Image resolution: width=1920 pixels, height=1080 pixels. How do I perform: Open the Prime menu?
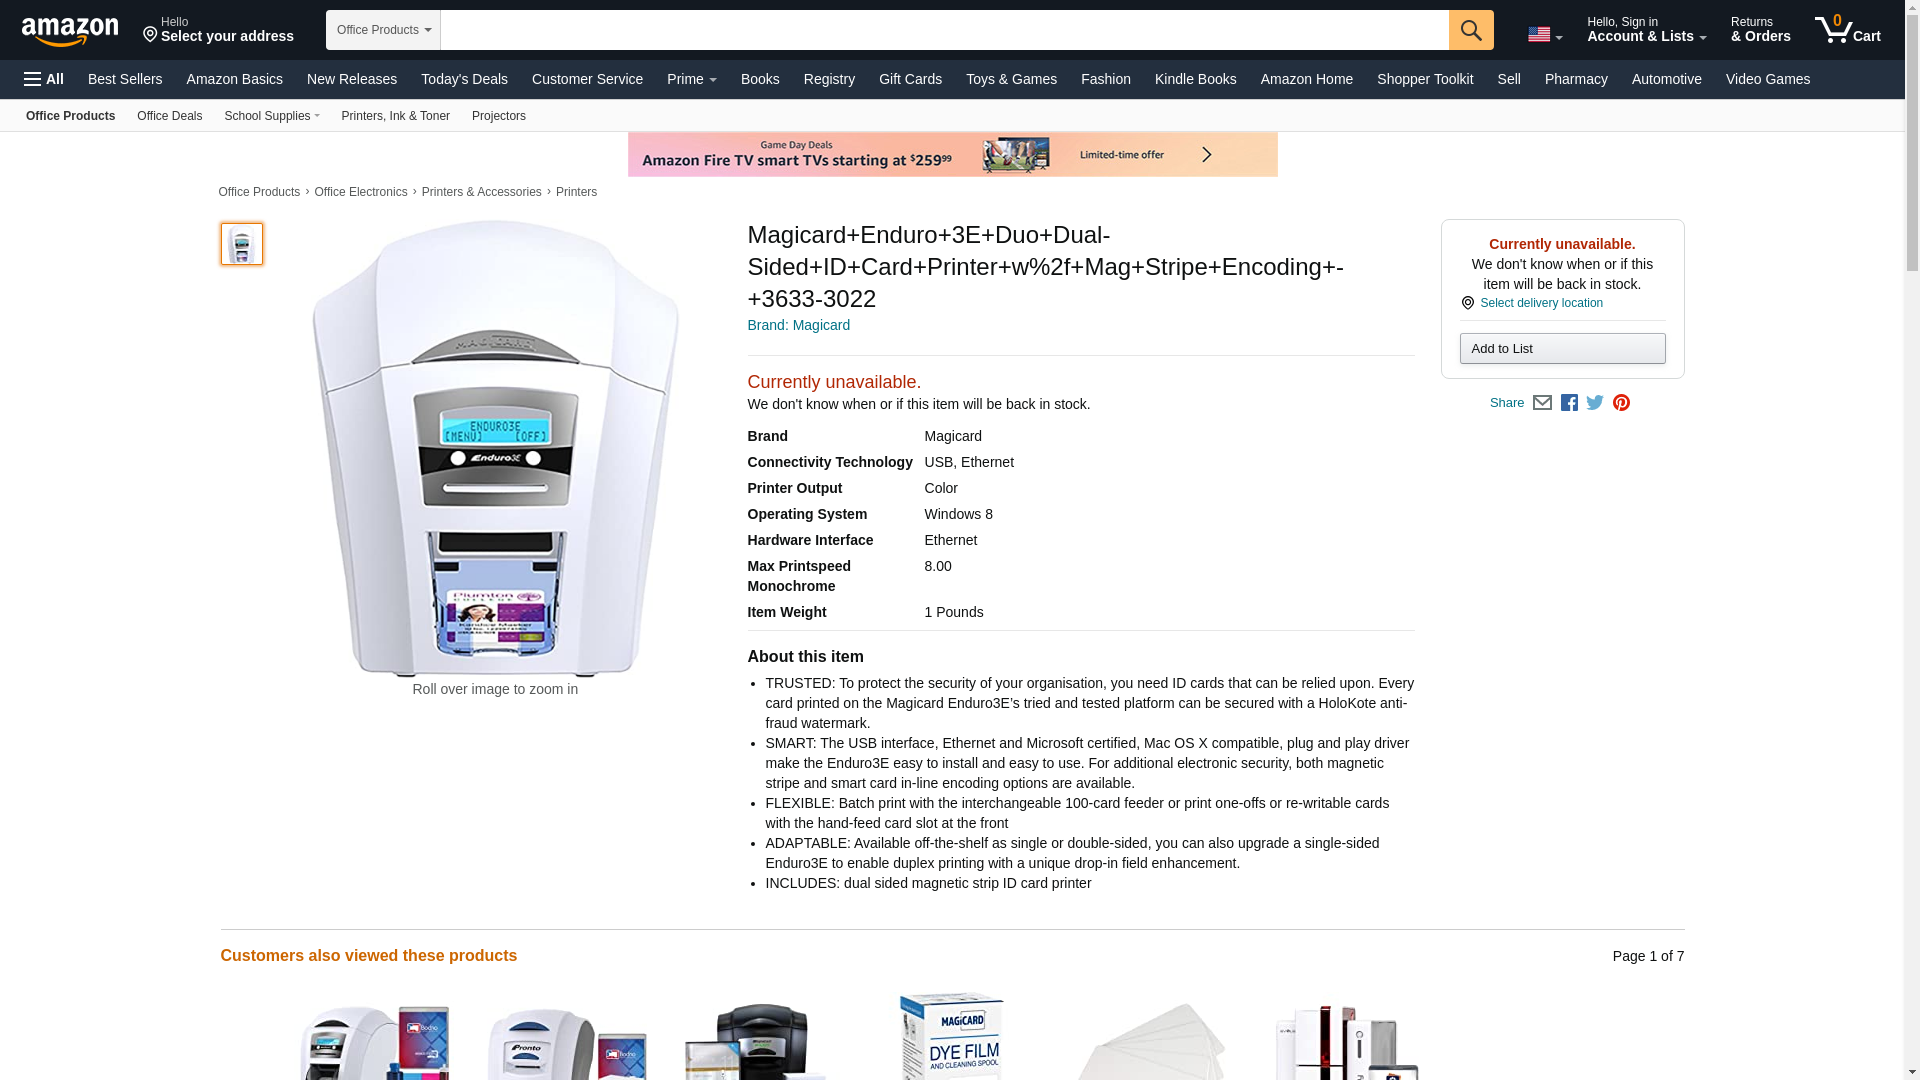tap(691, 79)
